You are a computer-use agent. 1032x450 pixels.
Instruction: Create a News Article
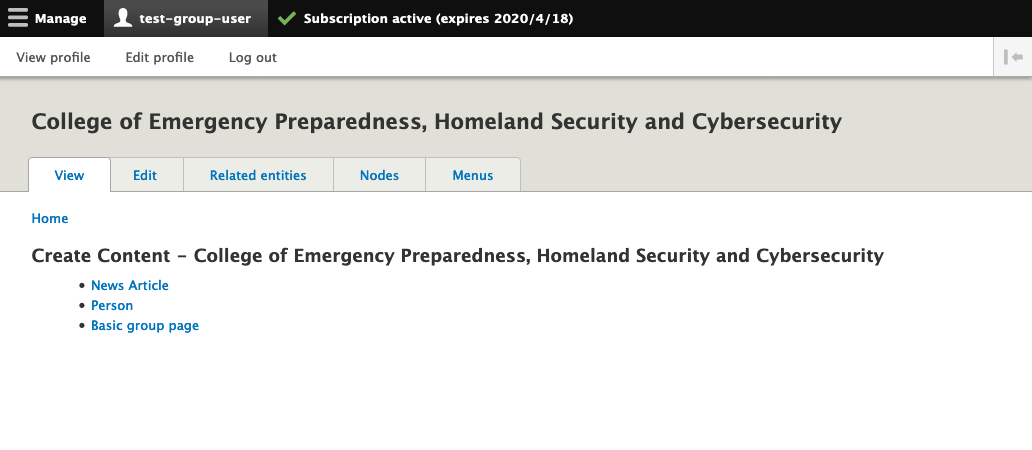pyautogui.click(x=130, y=285)
